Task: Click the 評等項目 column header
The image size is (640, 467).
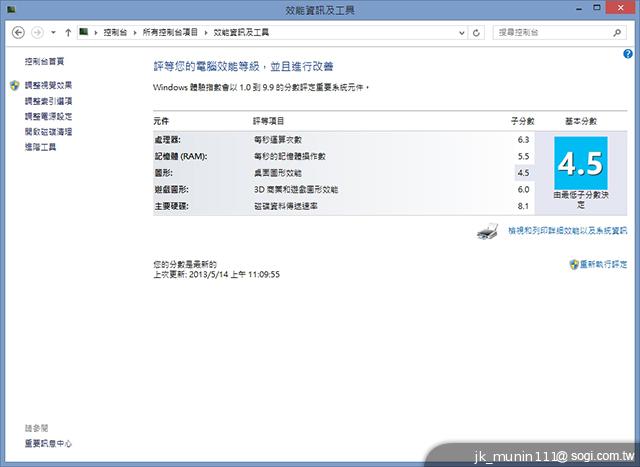Action: (269, 121)
